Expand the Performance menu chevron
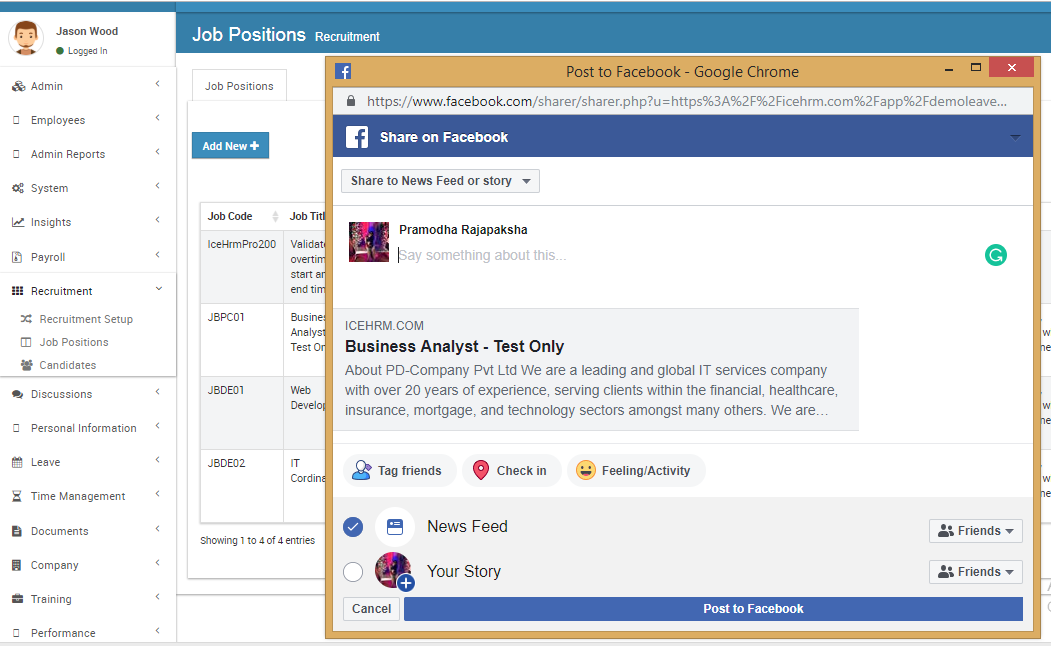This screenshot has height=646, width=1051. [x=158, y=631]
